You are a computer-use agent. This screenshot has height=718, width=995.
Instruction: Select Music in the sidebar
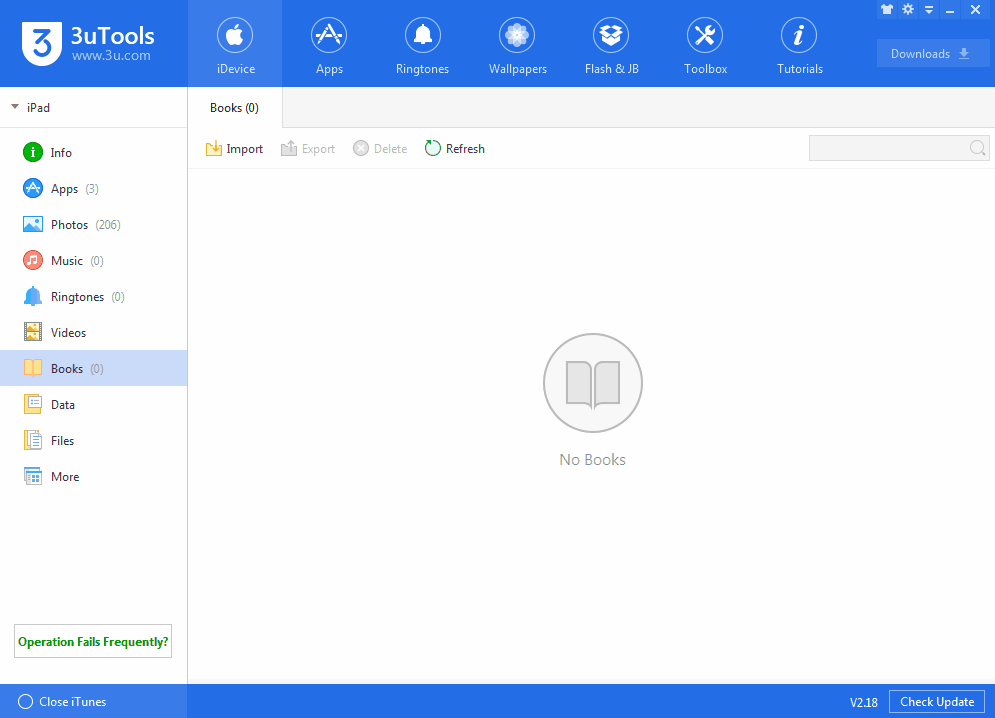click(93, 261)
